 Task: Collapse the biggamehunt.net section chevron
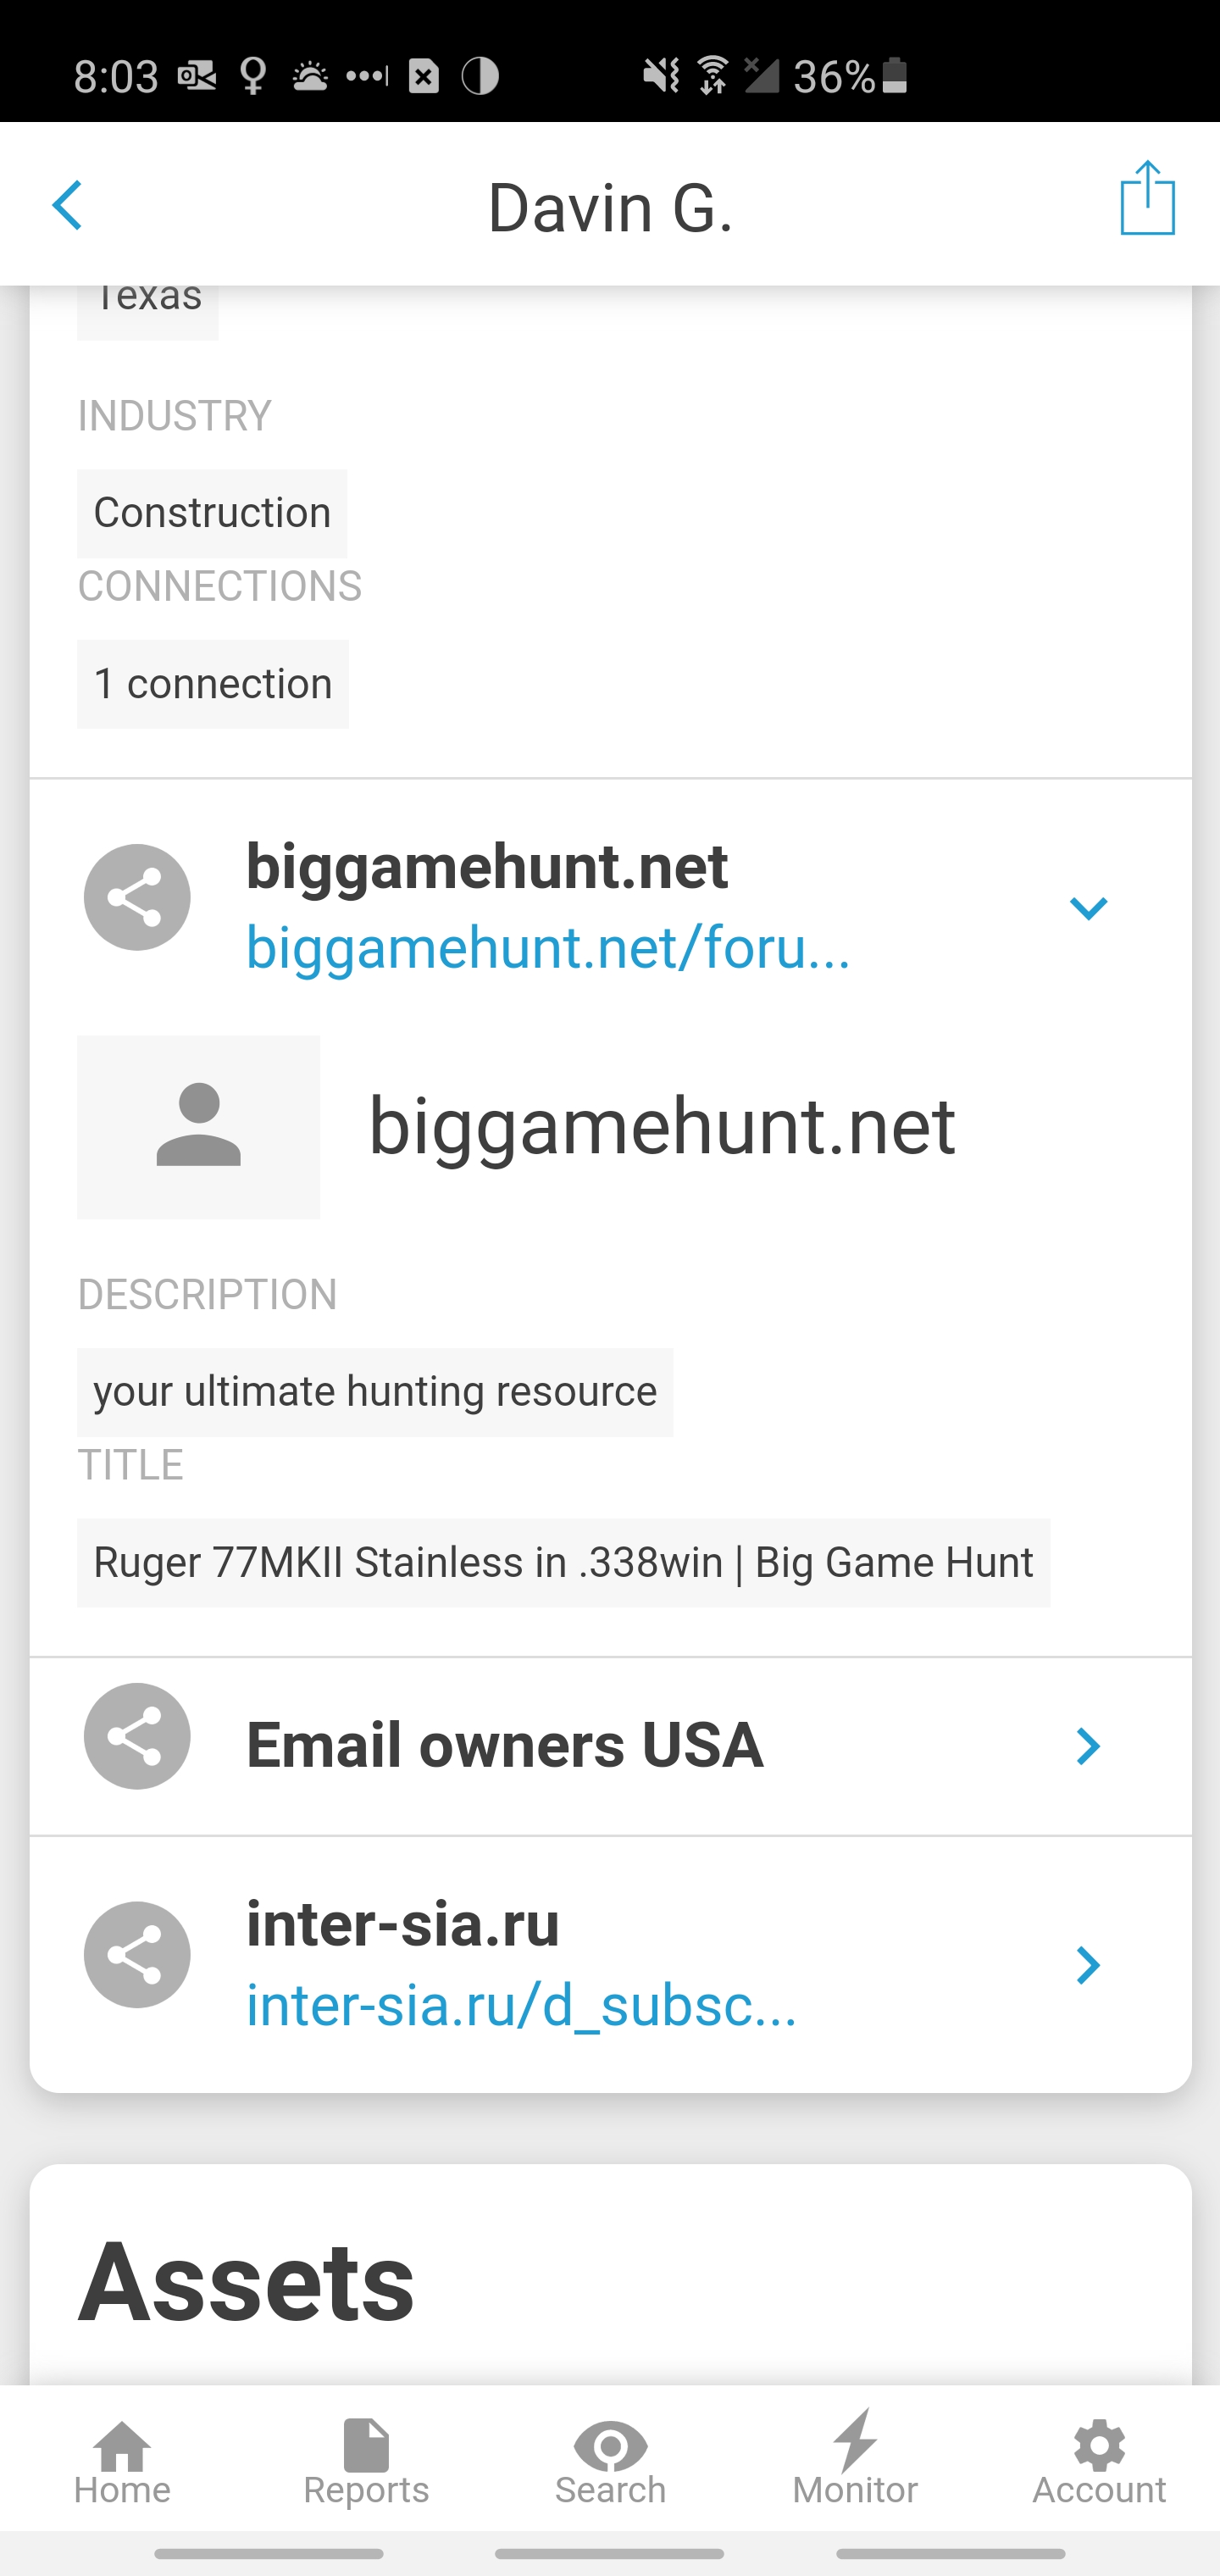1087,908
